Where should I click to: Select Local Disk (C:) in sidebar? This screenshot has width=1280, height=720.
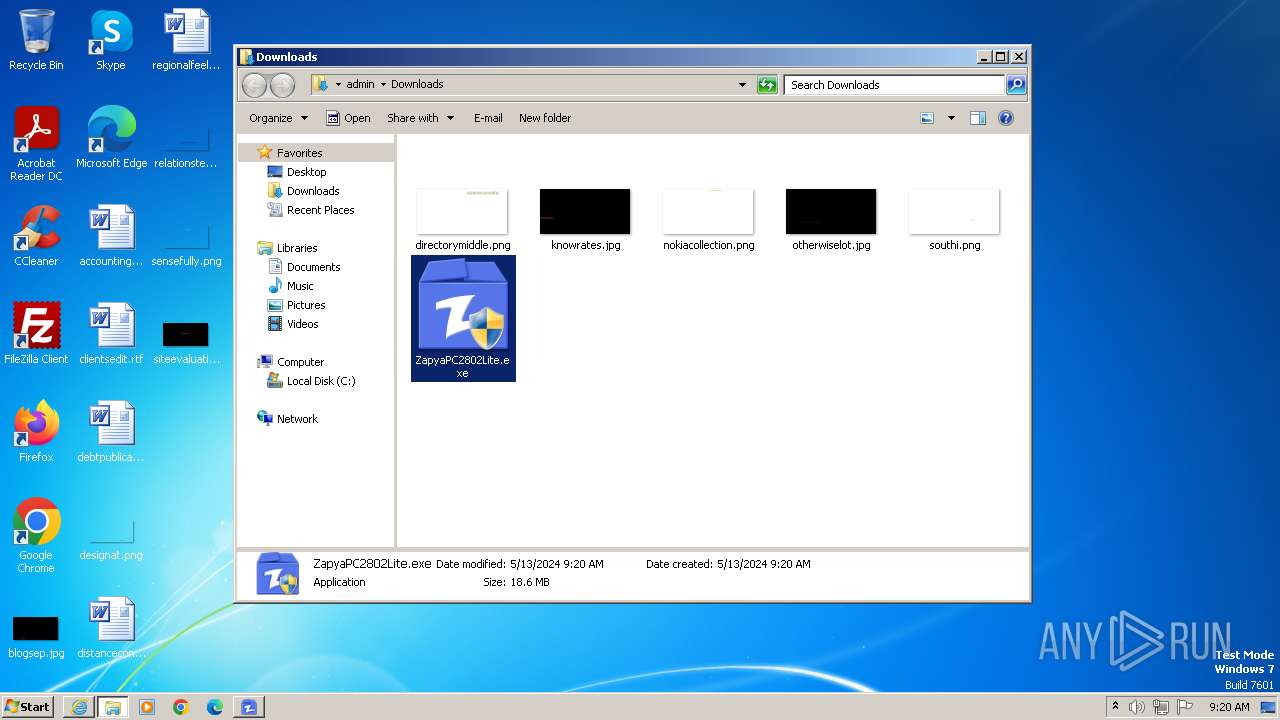(x=320, y=381)
